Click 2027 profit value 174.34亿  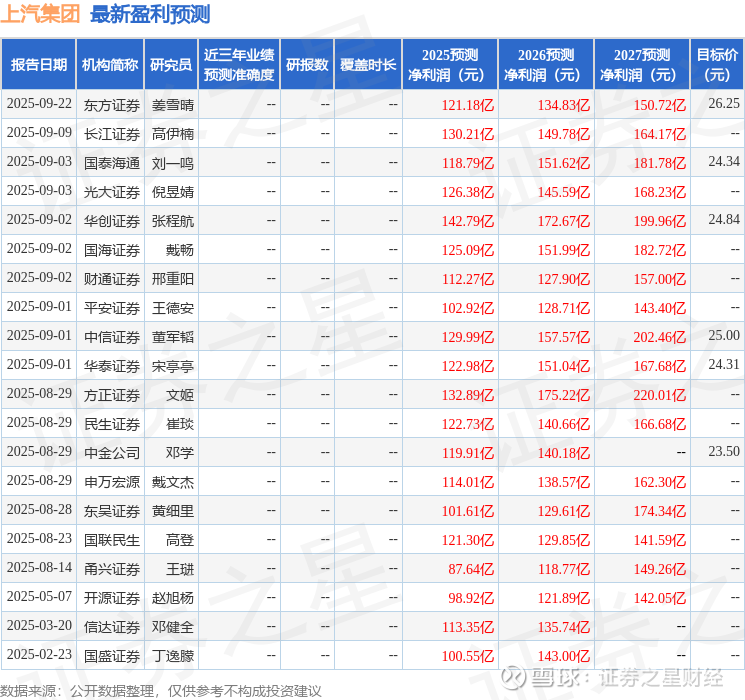(x=660, y=511)
